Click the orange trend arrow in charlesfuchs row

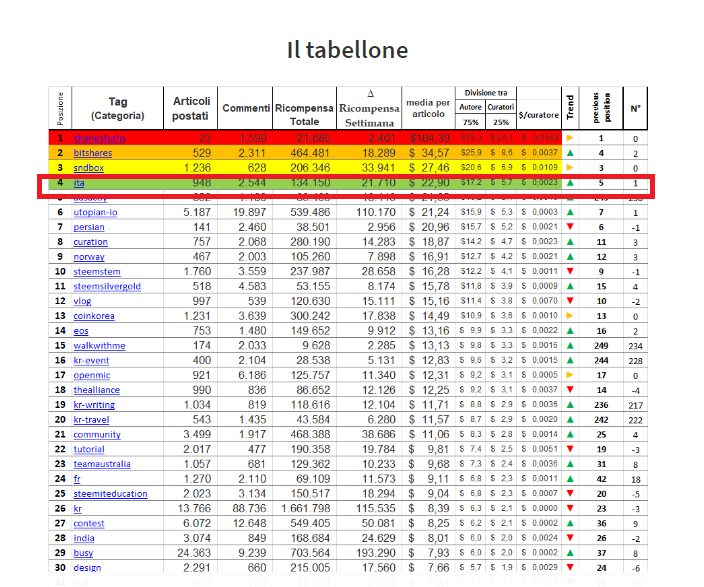tap(570, 138)
